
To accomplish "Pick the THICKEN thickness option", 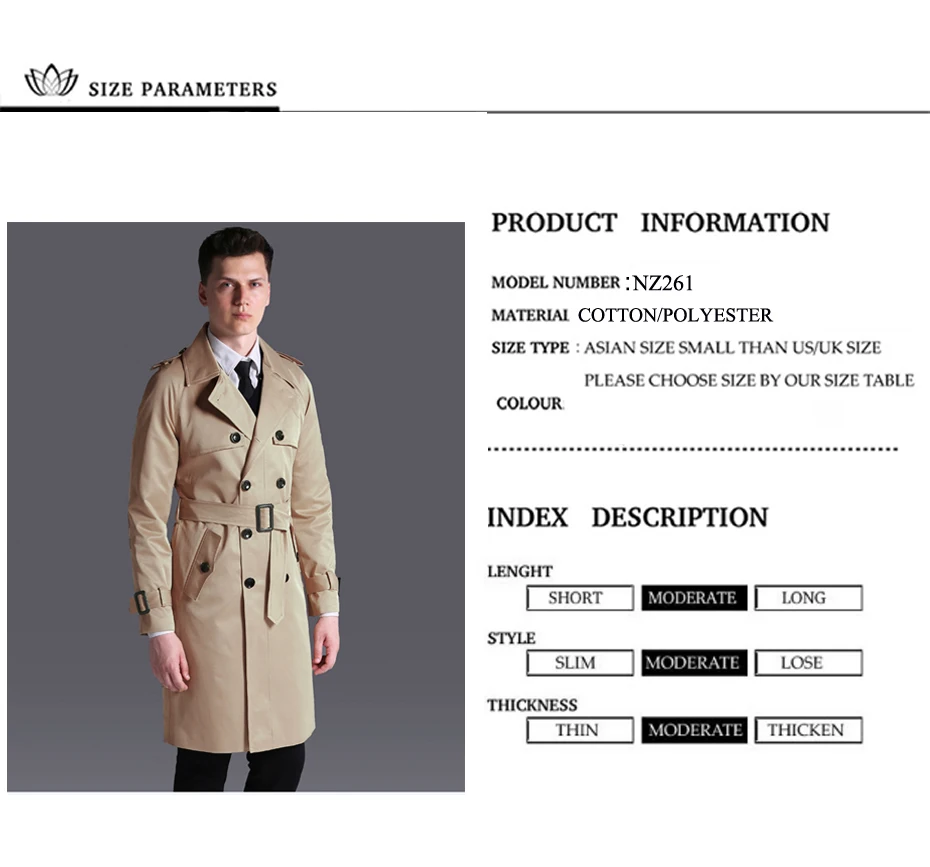I will pos(808,730).
